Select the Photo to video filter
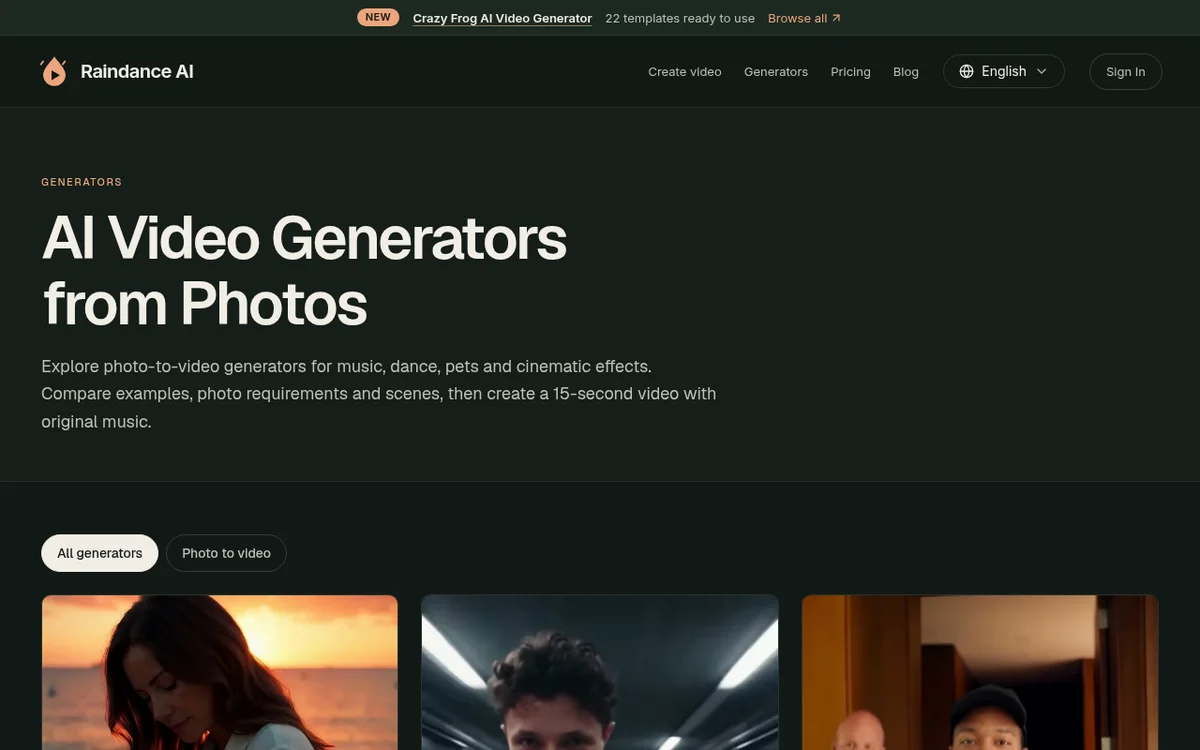The width and height of the screenshot is (1200, 750). 226,553
